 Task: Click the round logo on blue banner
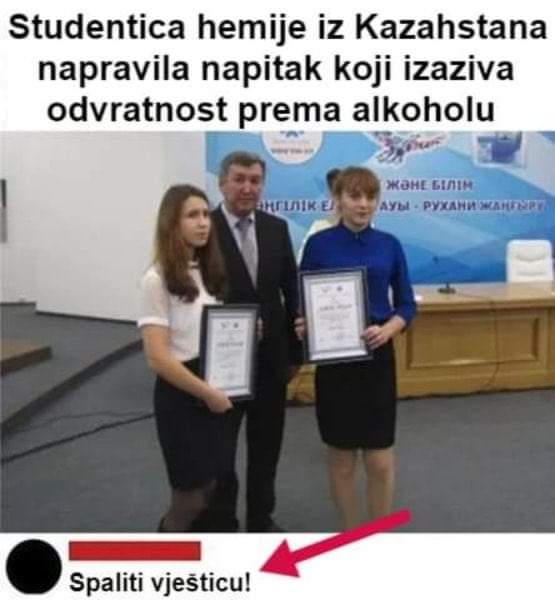288,147
